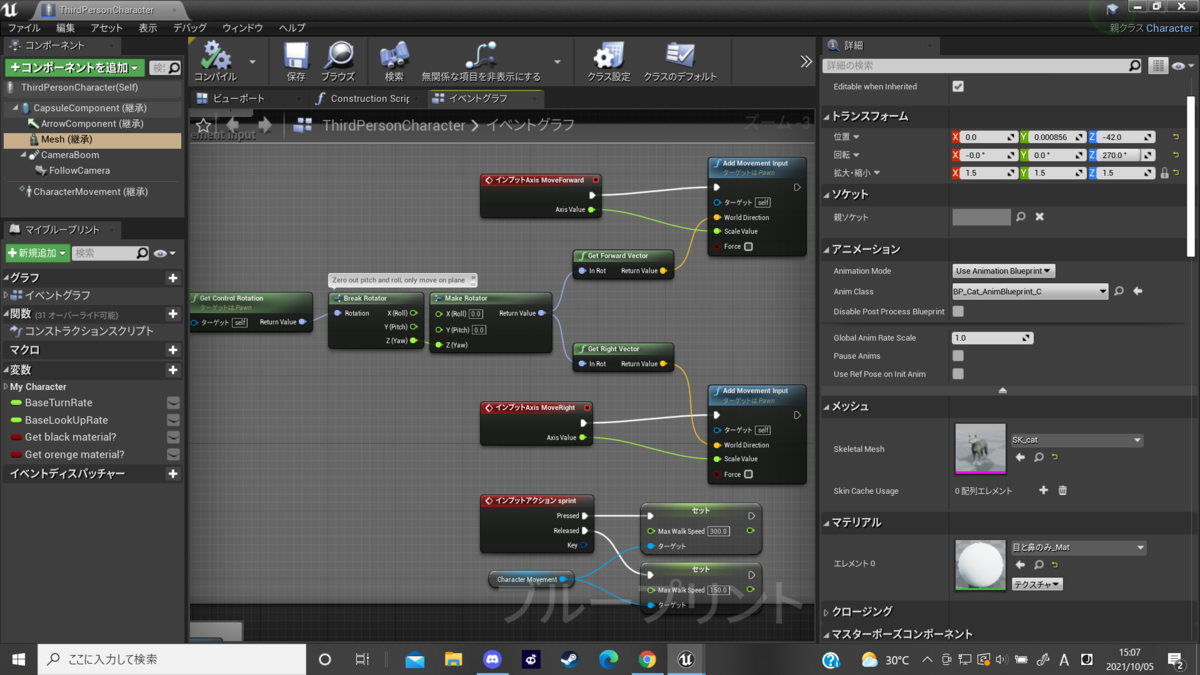Click 無関係な項目を非表示にする toolbar icon
The height and width of the screenshot is (675, 1200).
481,60
